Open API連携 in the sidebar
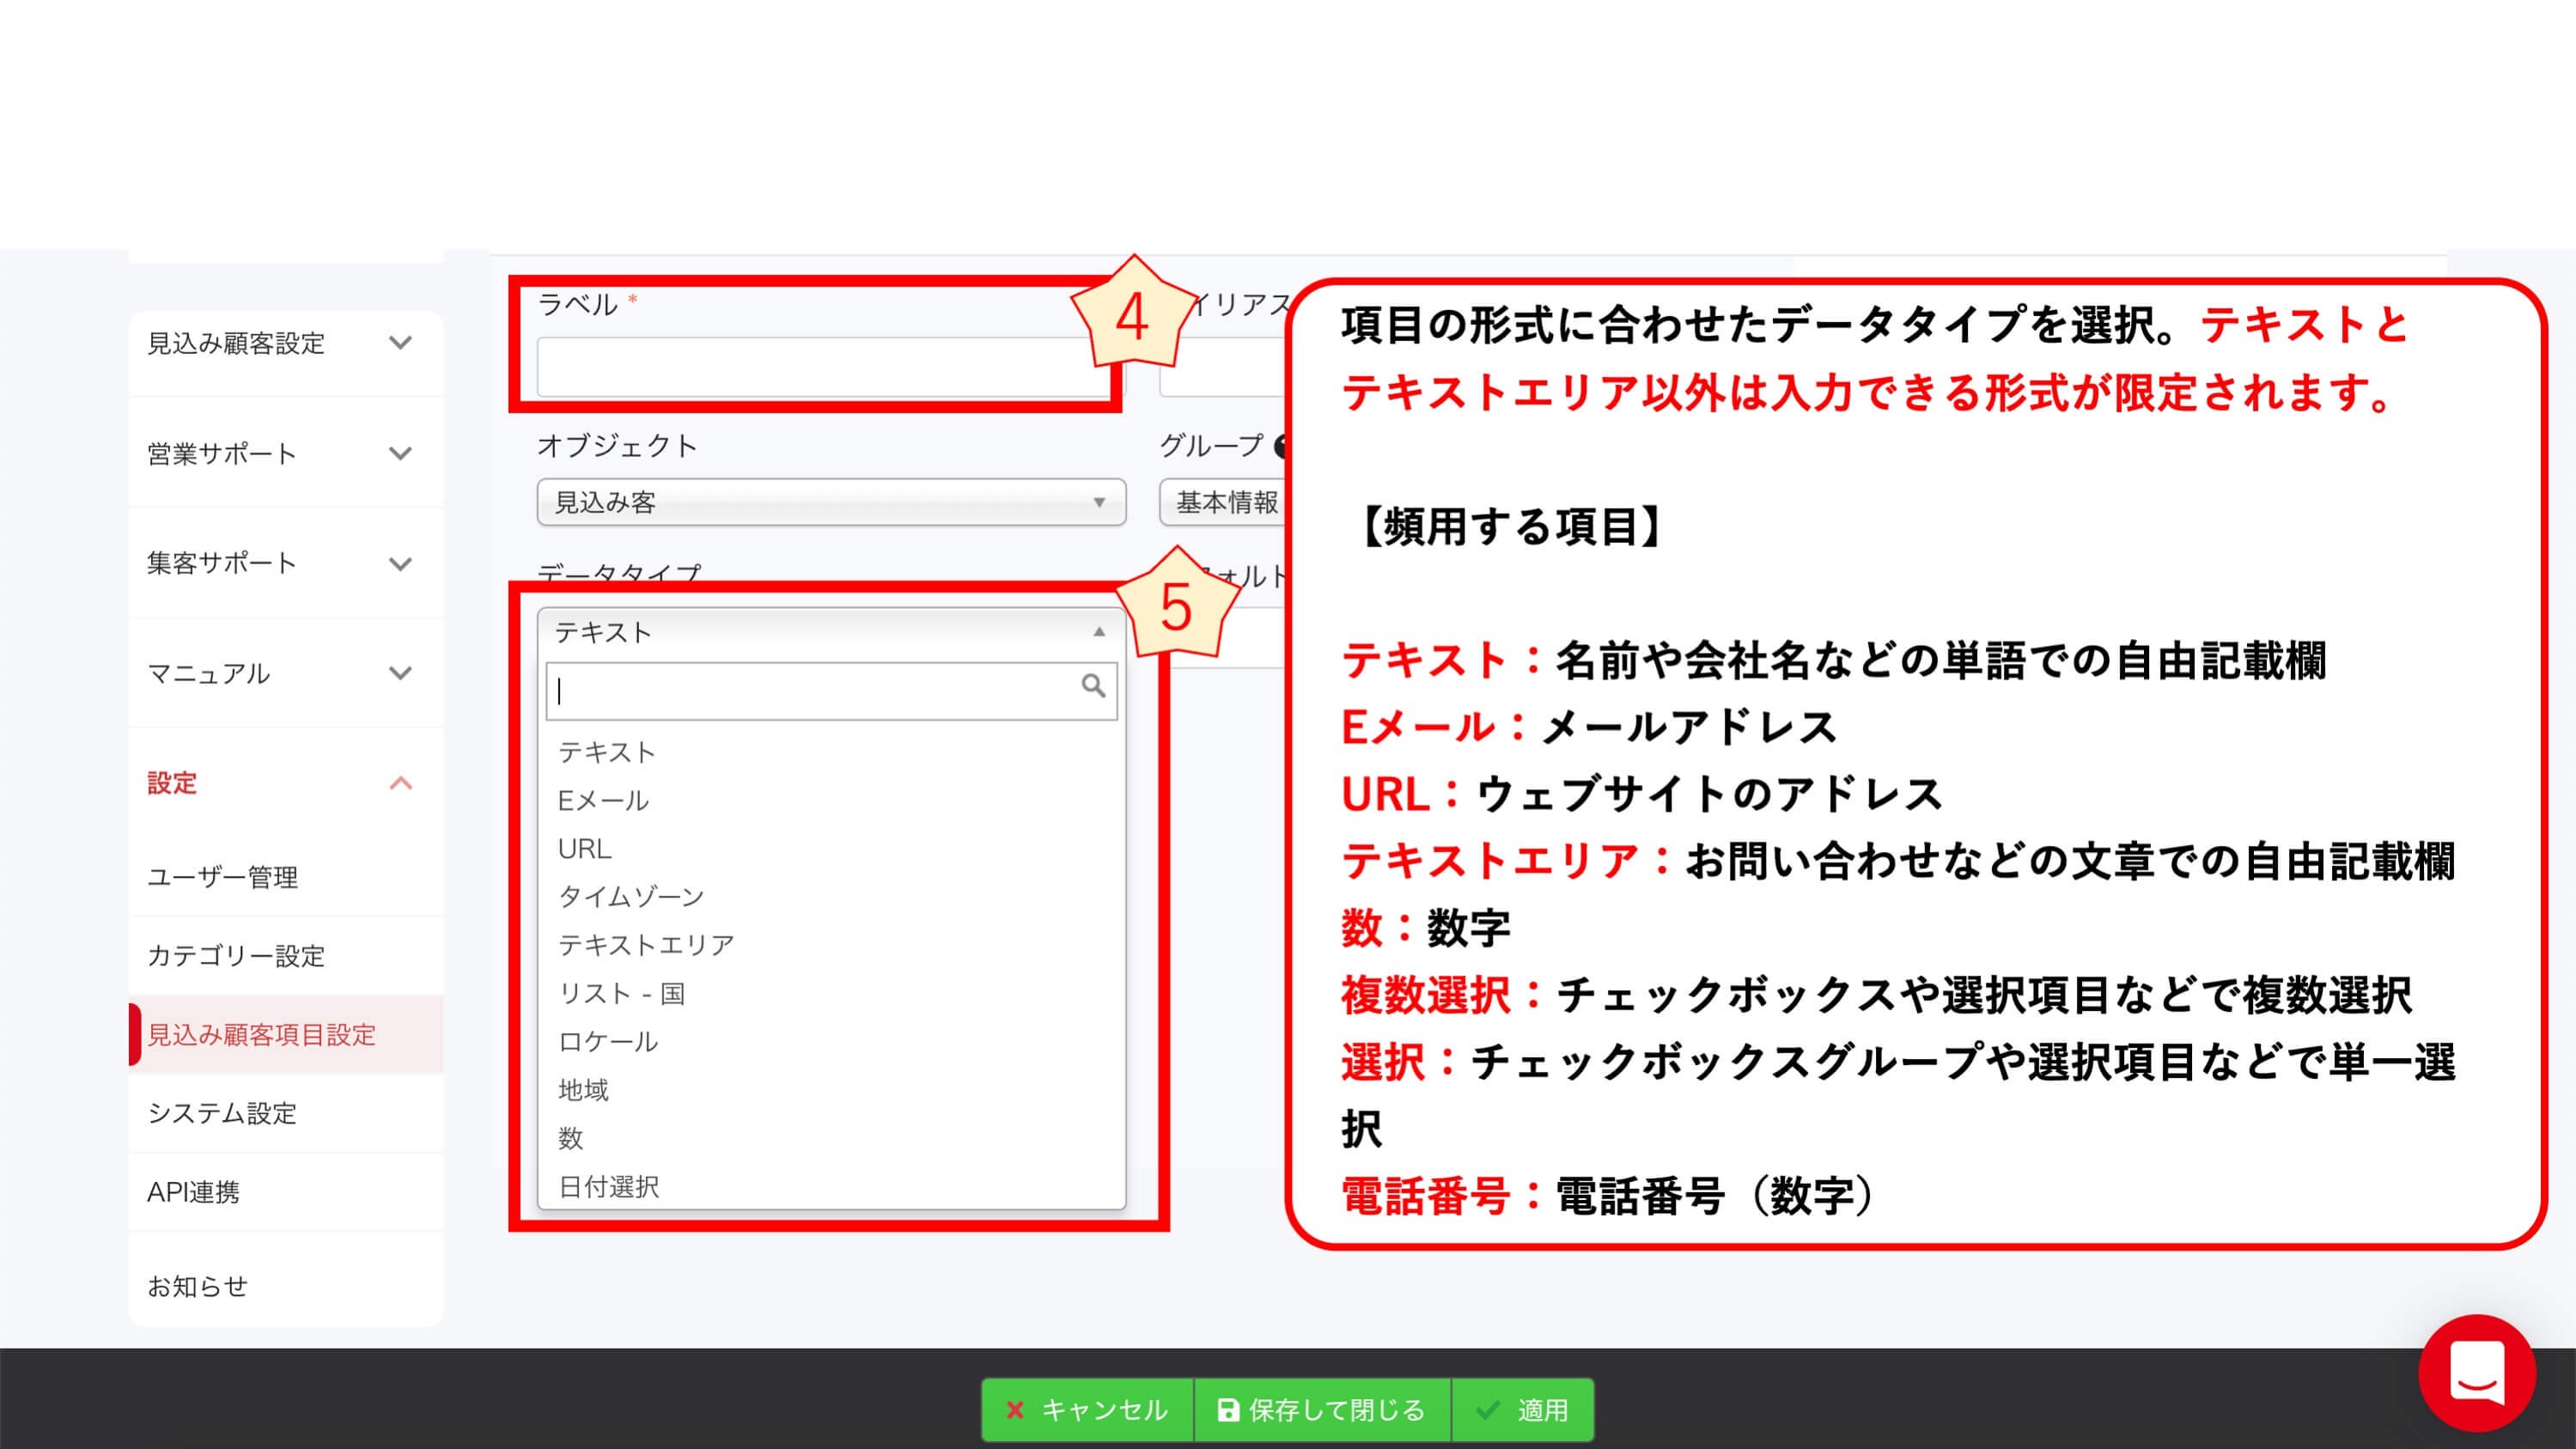The image size is (2576, 1449). [193, 1192]
